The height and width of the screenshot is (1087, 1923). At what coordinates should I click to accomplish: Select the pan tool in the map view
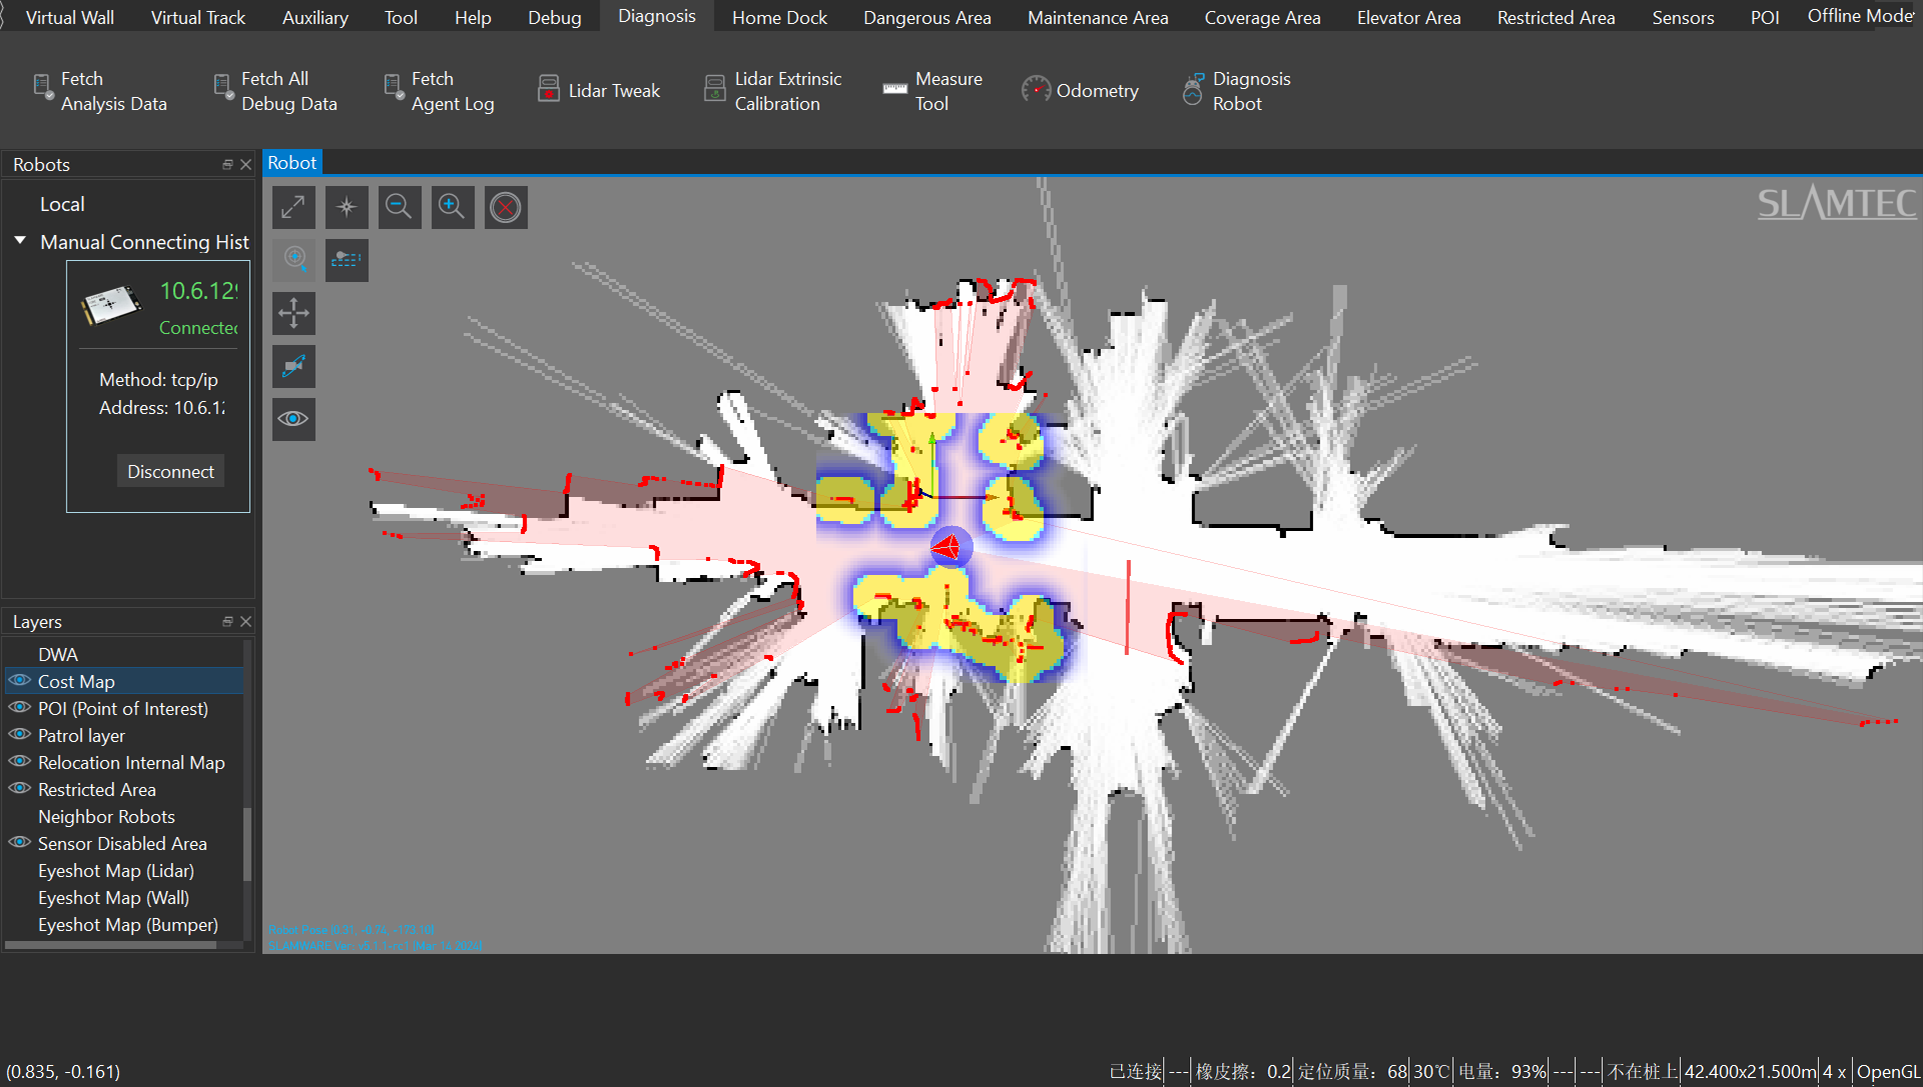[293, 313]
